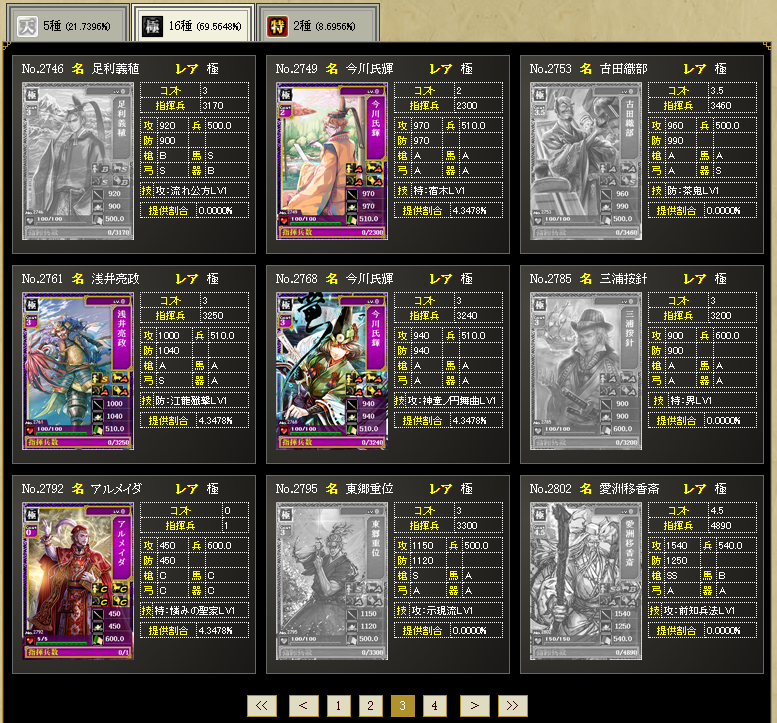Screen dimensions: 777x723
Task: Open card thumbnail of 今川氏輝 No.2768
Action: point(332,372)
